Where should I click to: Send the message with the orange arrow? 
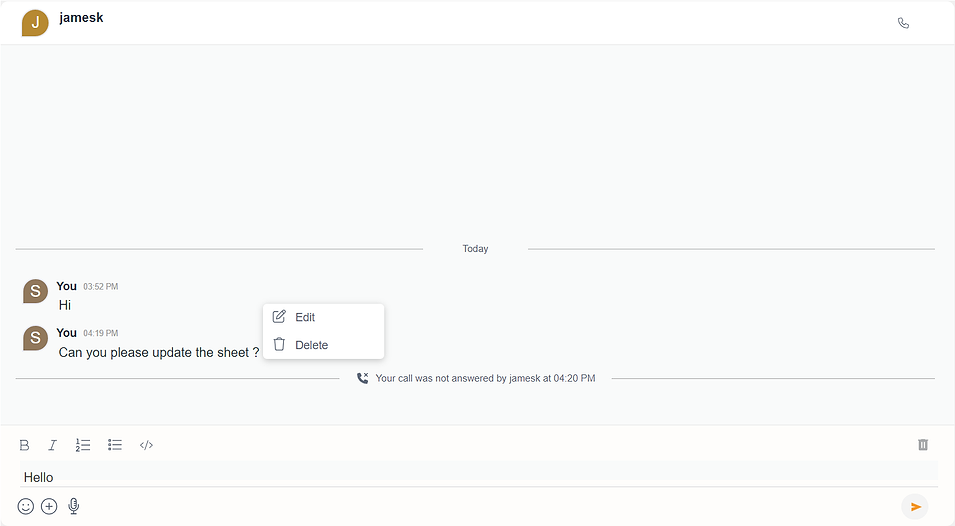[x=915, y=507]
